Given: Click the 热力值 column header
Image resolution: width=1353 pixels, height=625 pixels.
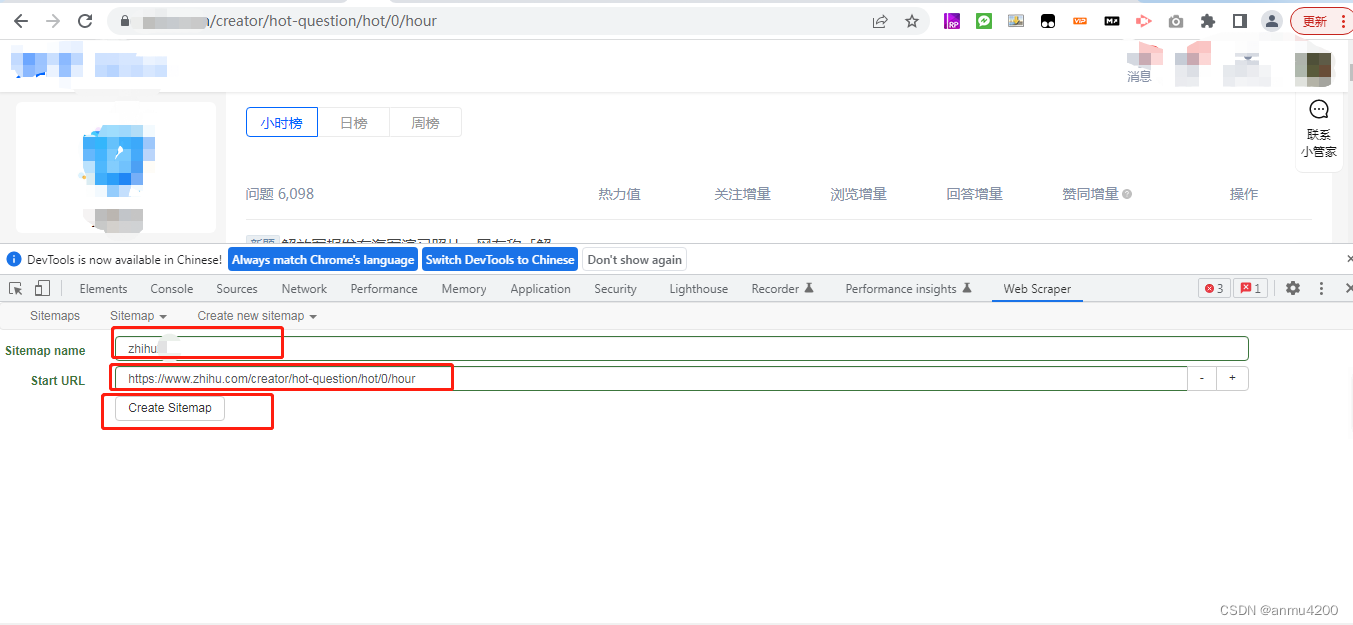Looking at the screenshot, I should [619, 194].
